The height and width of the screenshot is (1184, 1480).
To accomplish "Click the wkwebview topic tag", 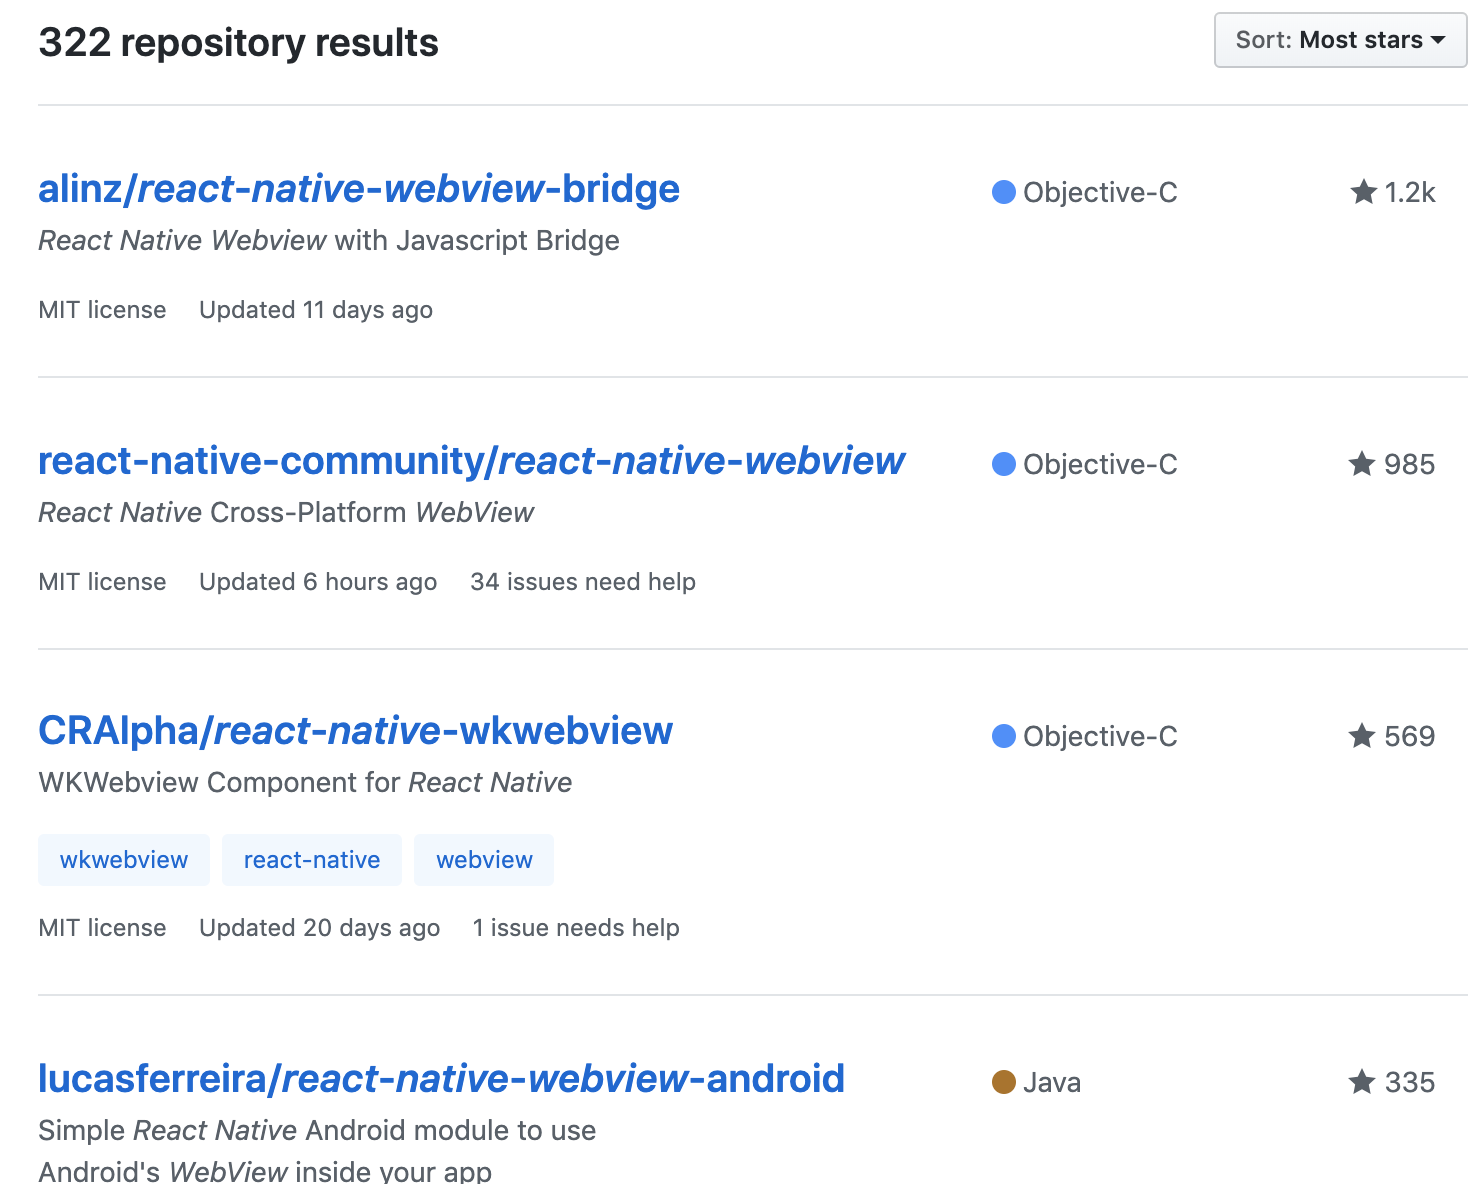I will [x=124, y=860].
